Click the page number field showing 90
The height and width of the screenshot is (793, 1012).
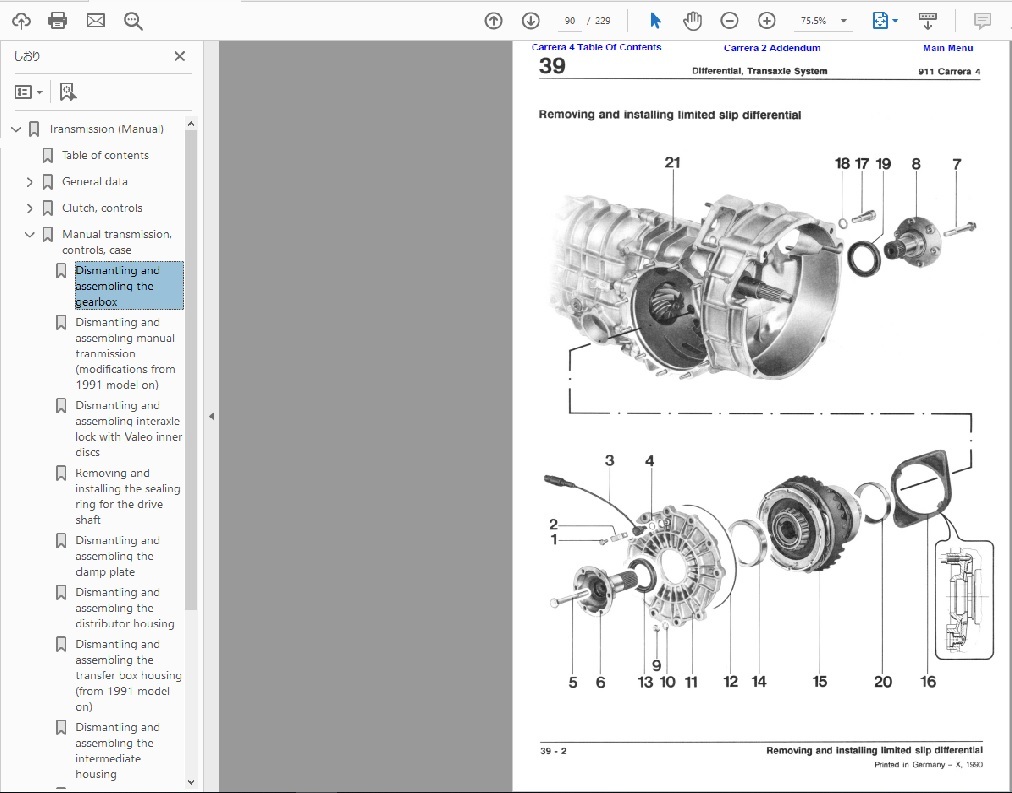pyautogui.click(x=569, y=21)
